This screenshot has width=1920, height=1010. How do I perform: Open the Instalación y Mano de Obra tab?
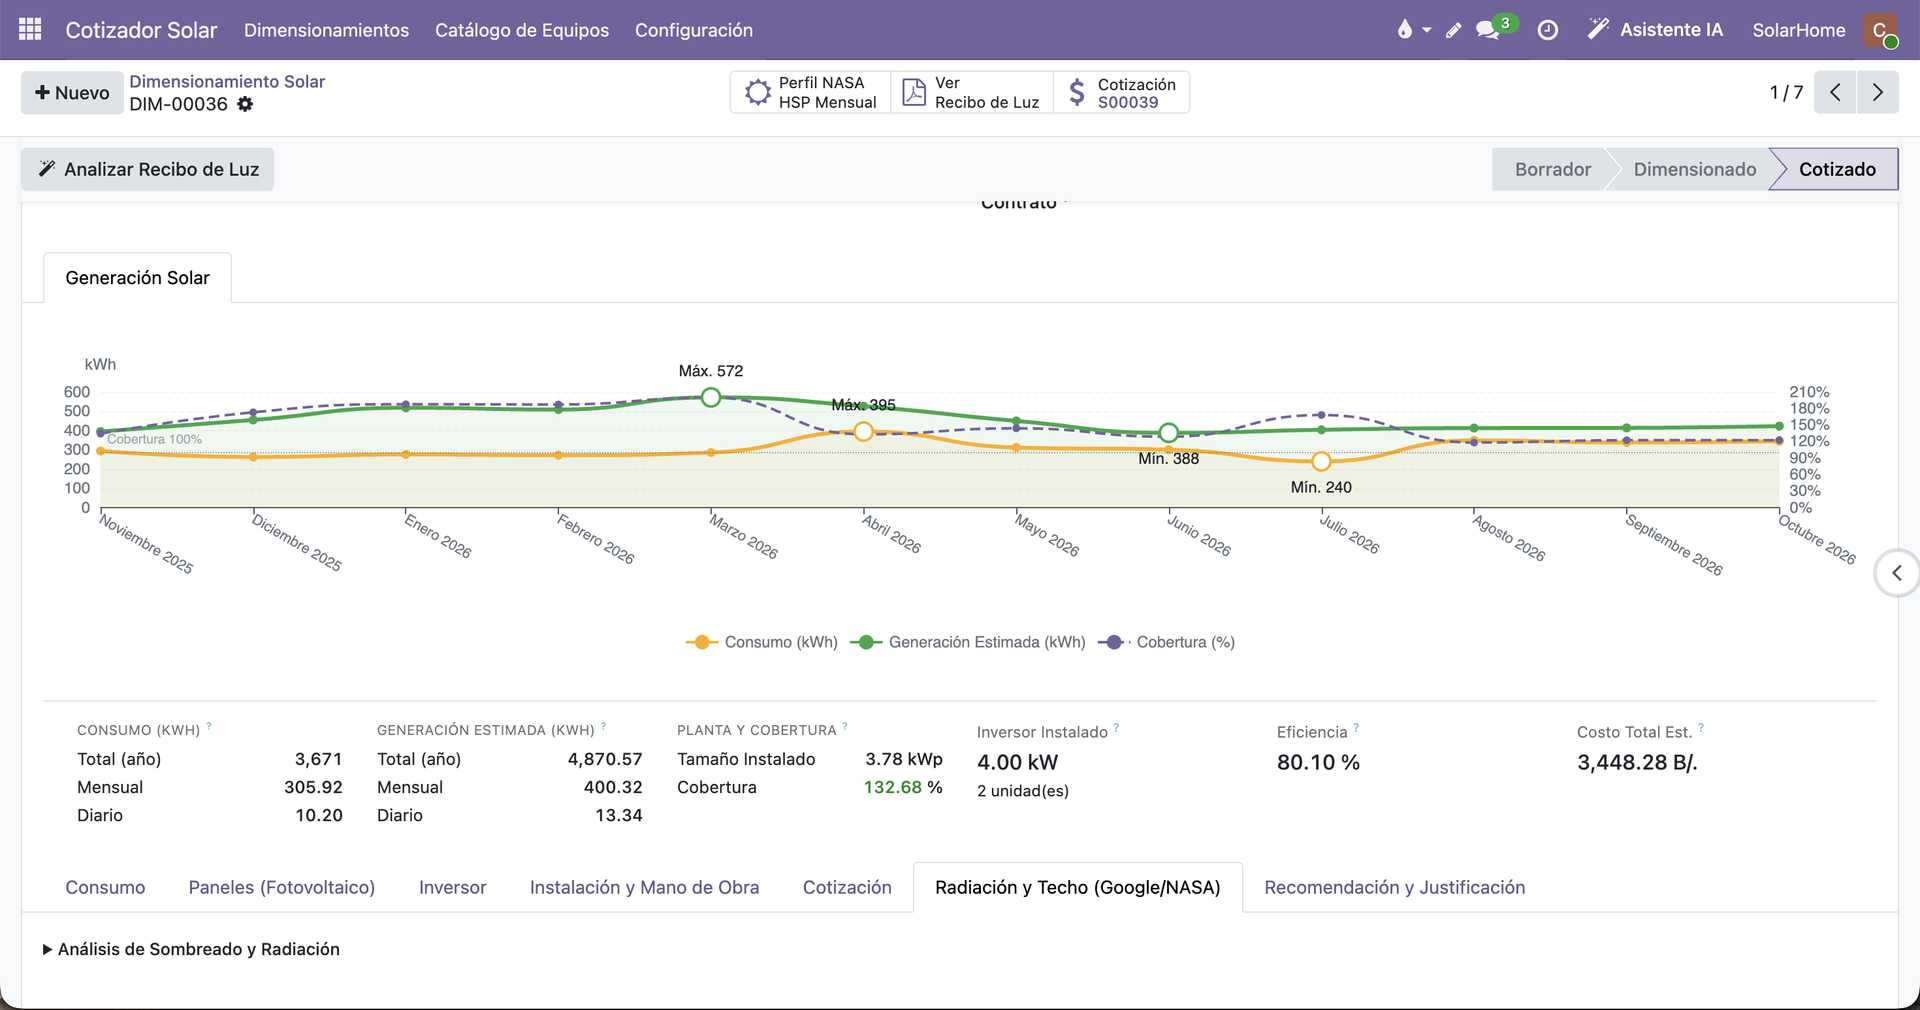pos(645,887)
